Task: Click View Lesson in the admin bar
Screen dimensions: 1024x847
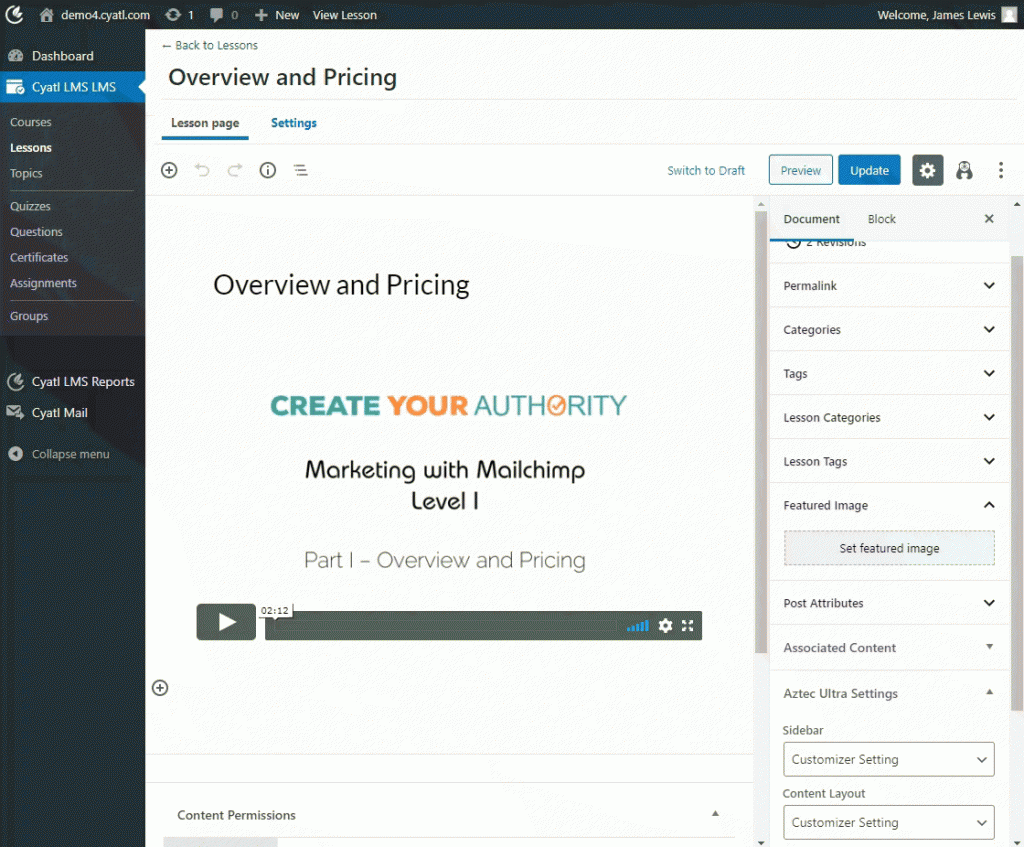Action: tap(345, 14)
